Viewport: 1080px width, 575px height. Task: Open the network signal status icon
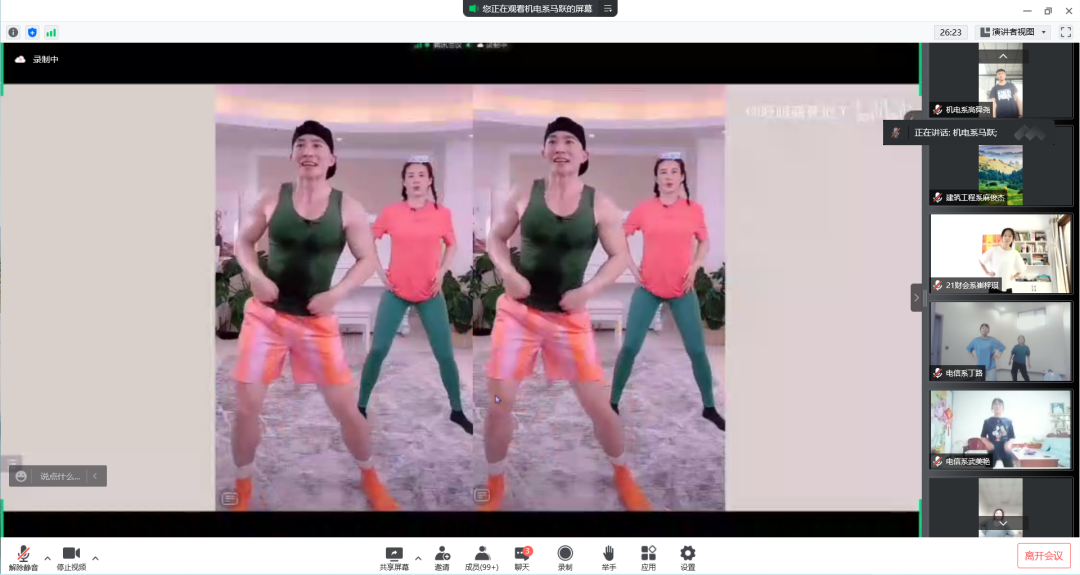pyautogui.click(x=51, y=32)
